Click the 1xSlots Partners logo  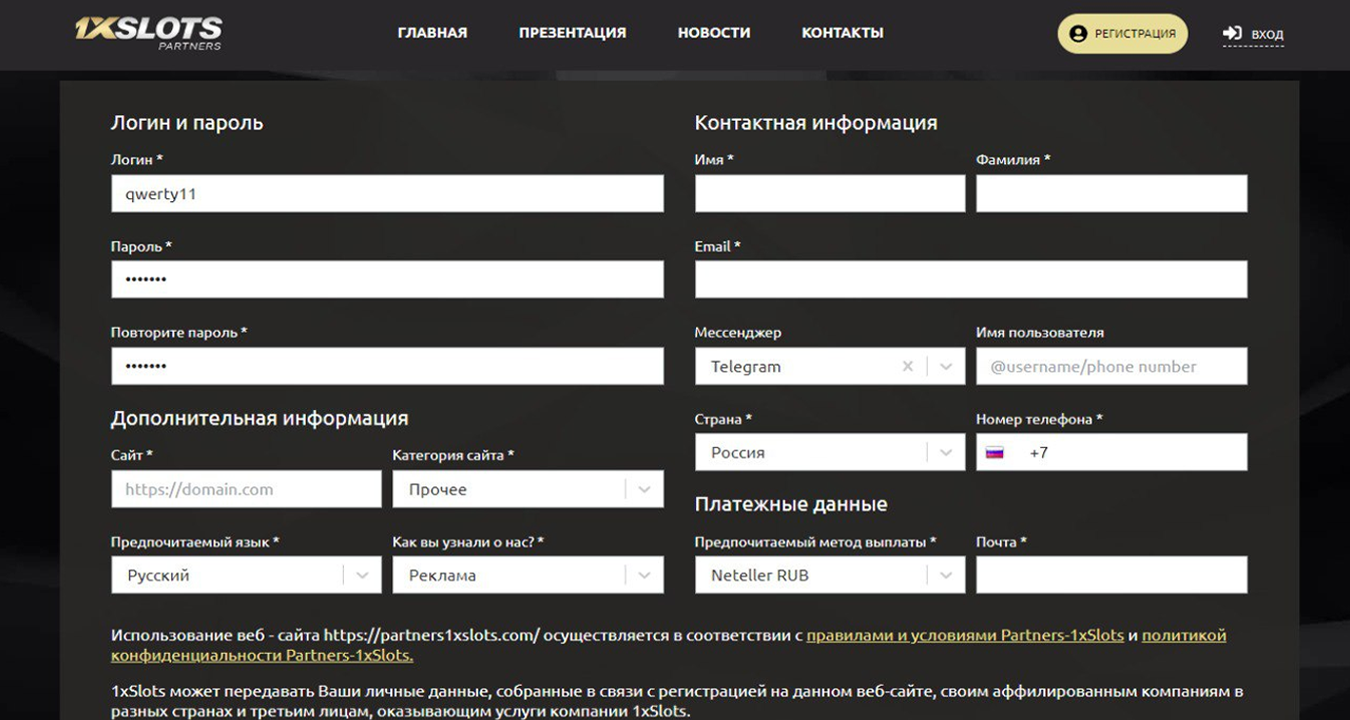pyautogui.click(x=148, y=33)
